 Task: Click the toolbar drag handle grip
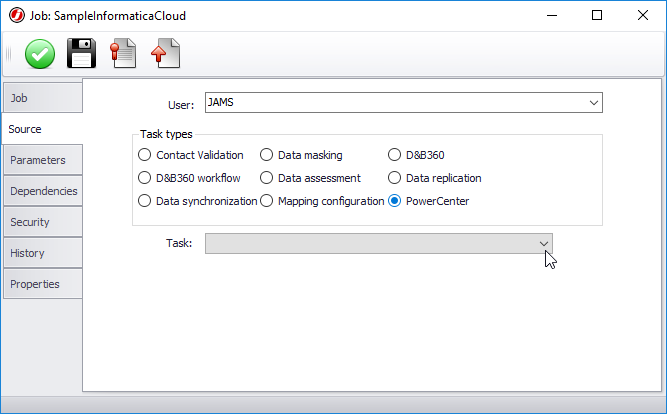tap(9, 54)
